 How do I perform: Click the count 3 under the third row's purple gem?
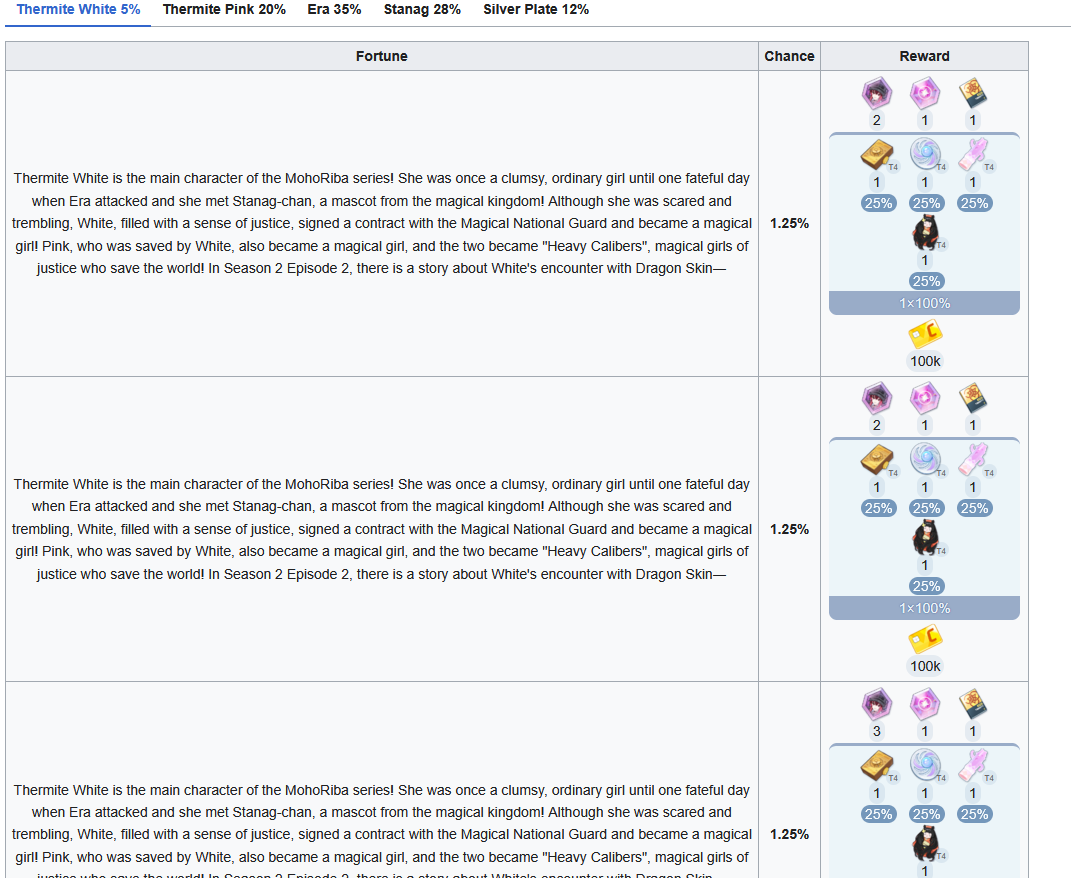tap(876, 731)
